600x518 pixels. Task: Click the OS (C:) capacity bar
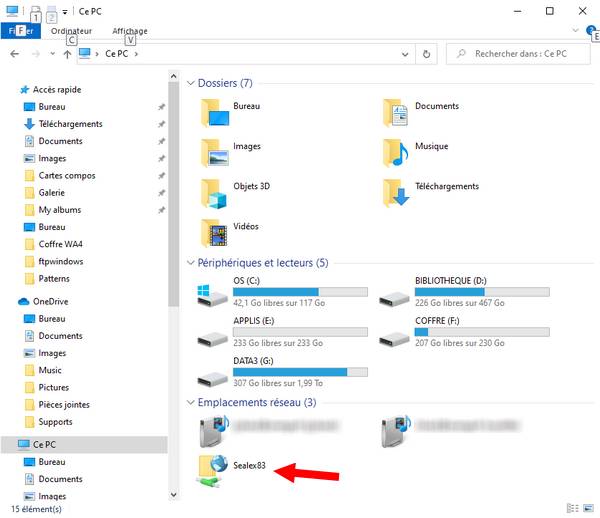click(x=300, y=292)
